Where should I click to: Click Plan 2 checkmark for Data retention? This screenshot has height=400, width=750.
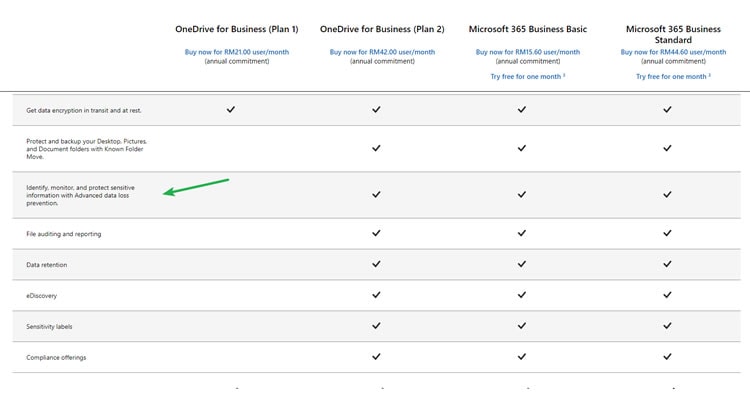pos(376,264)
